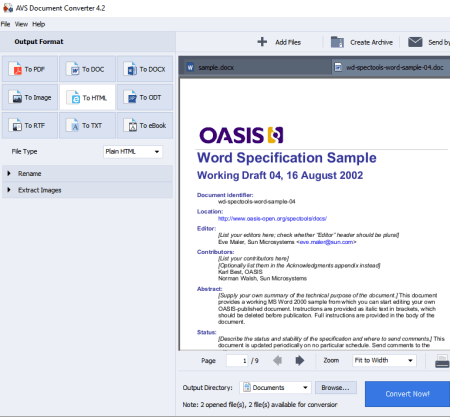Click the Word Specification Sample heading

(287, 158)
